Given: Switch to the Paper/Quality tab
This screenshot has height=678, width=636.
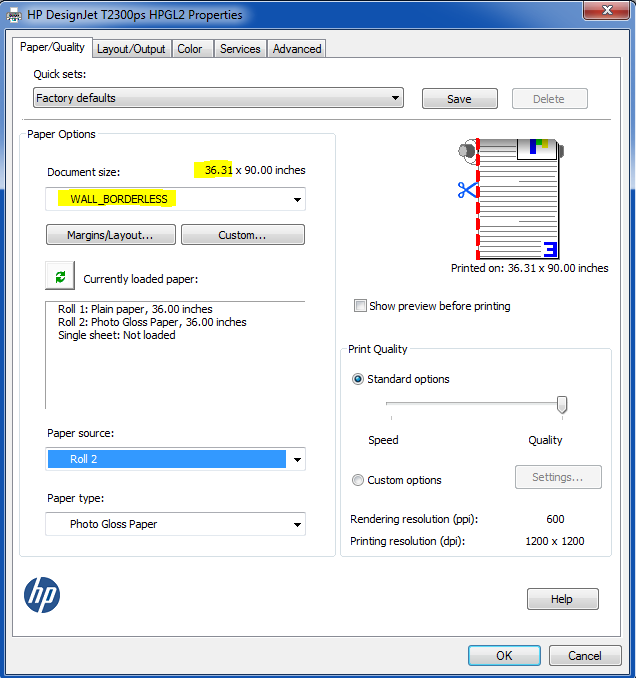Looking at the screenshot, I should [52, 47].
